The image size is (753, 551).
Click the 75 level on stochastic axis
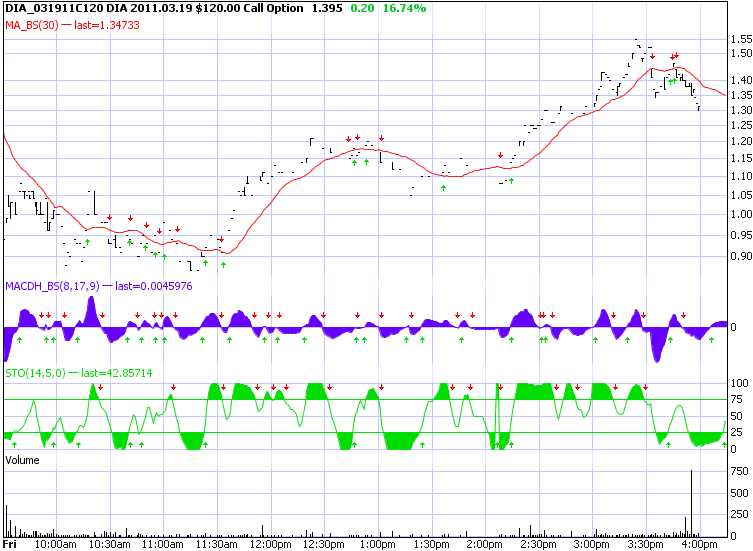coord(737,400)
